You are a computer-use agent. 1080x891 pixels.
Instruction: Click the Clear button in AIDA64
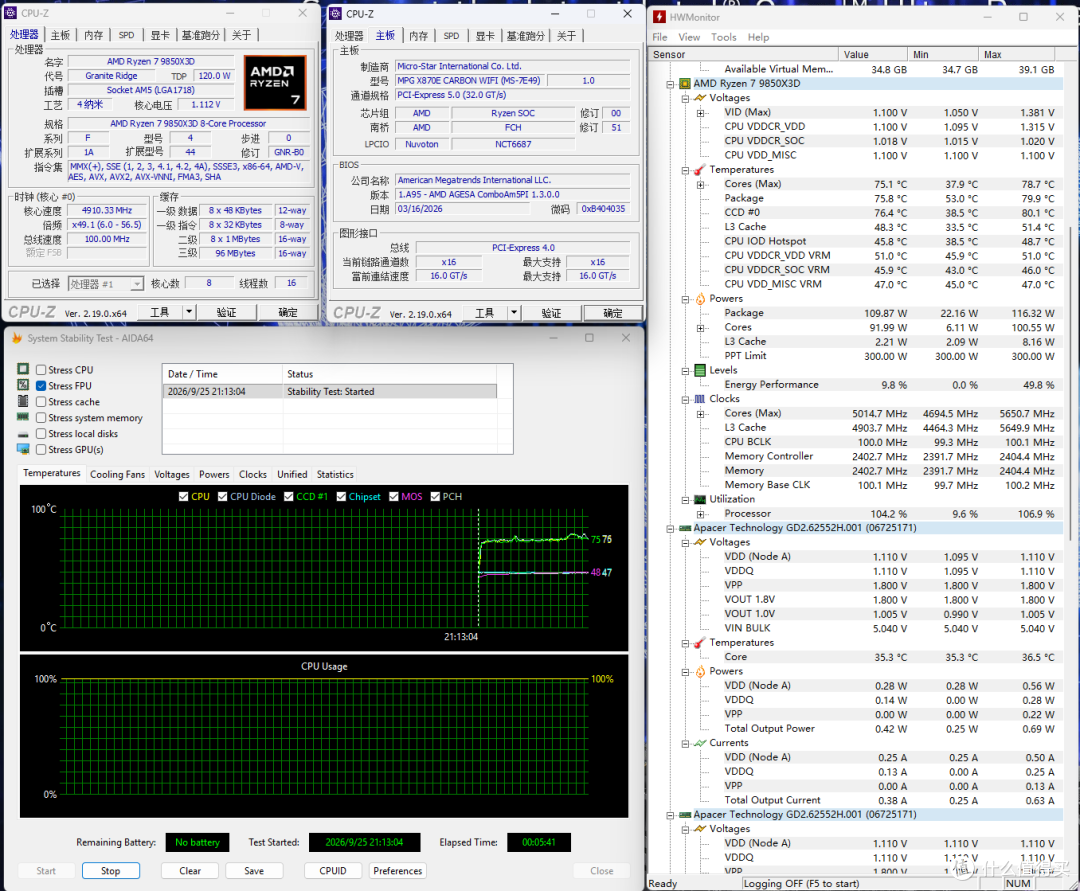(x=190, y=870)
